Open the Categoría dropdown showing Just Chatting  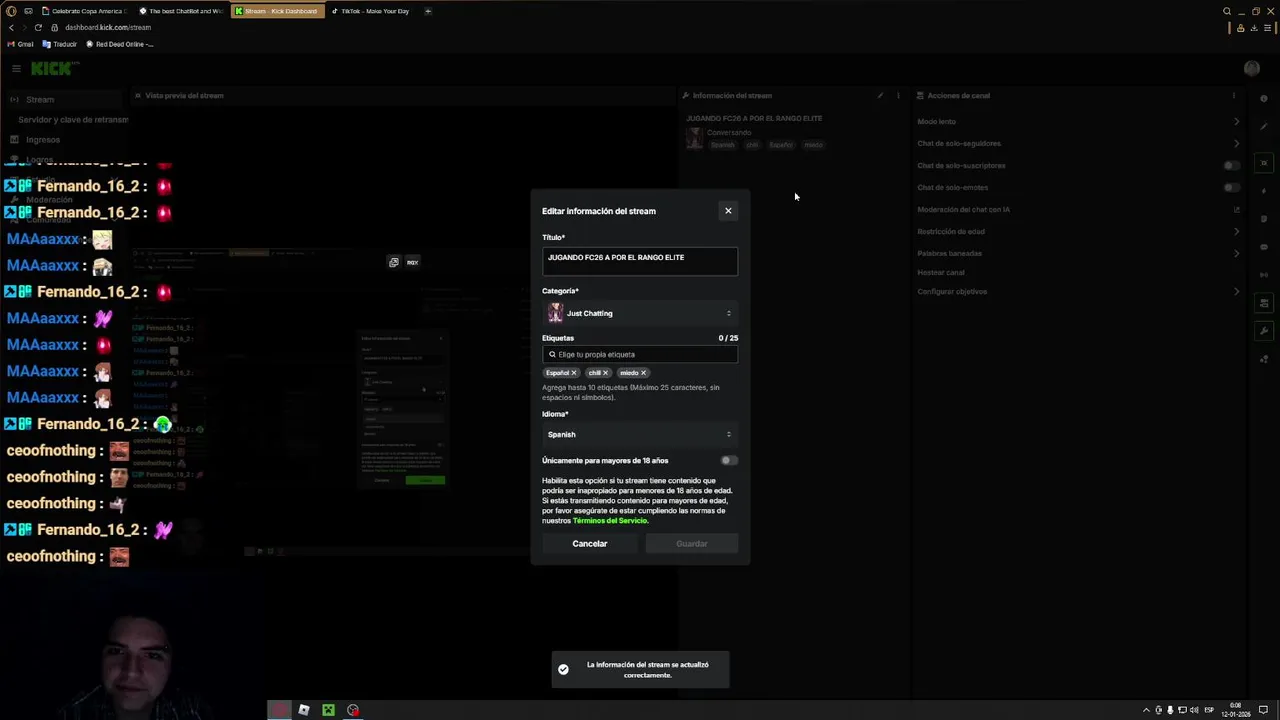(640, 313)
